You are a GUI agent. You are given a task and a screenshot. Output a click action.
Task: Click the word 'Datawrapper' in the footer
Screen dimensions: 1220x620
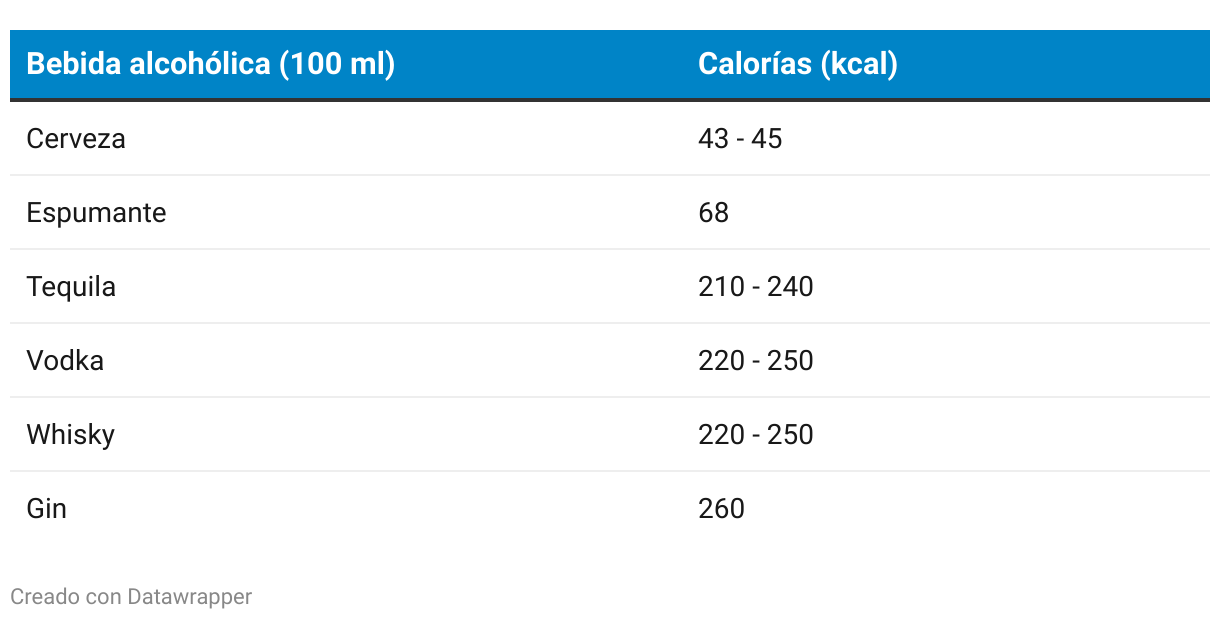coord(190,597)
